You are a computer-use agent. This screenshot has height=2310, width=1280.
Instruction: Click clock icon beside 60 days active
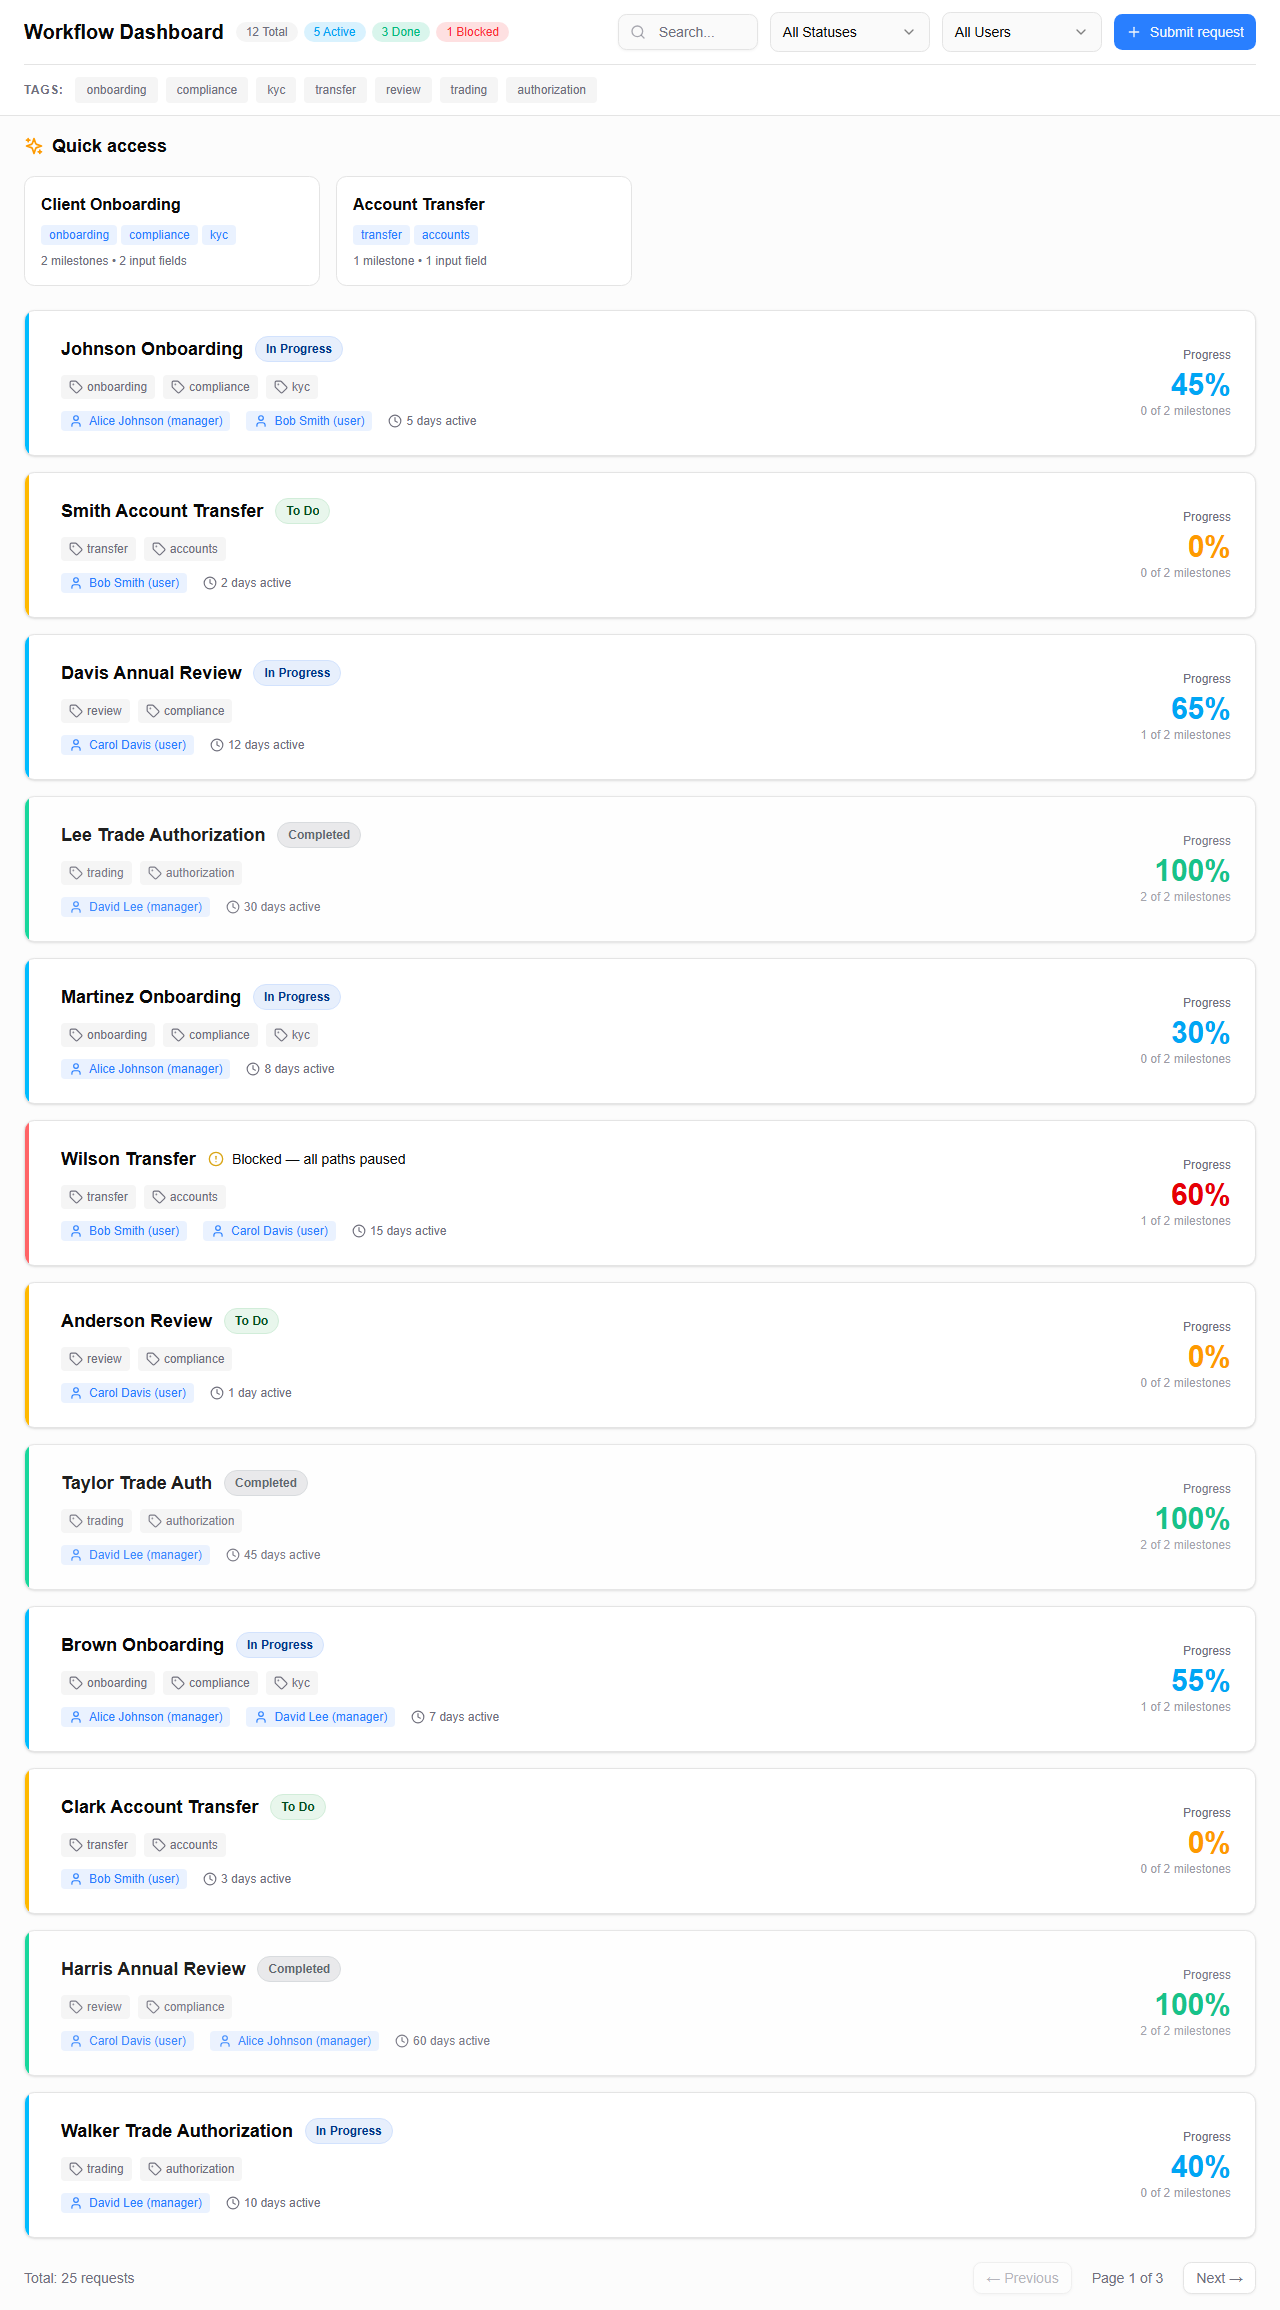(x=402, y=2041)
